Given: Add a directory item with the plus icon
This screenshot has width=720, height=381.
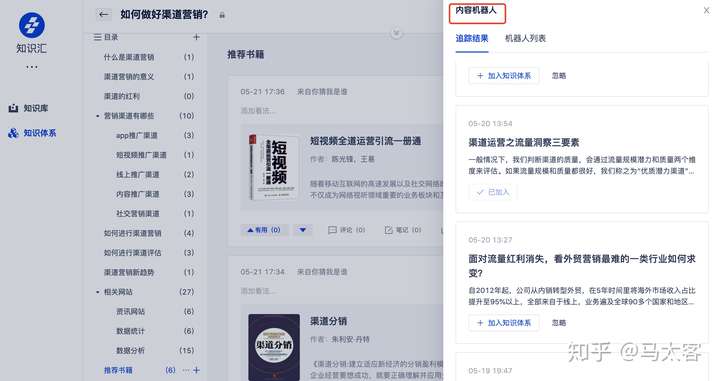Looking at the screenshot, I should 196,37.
